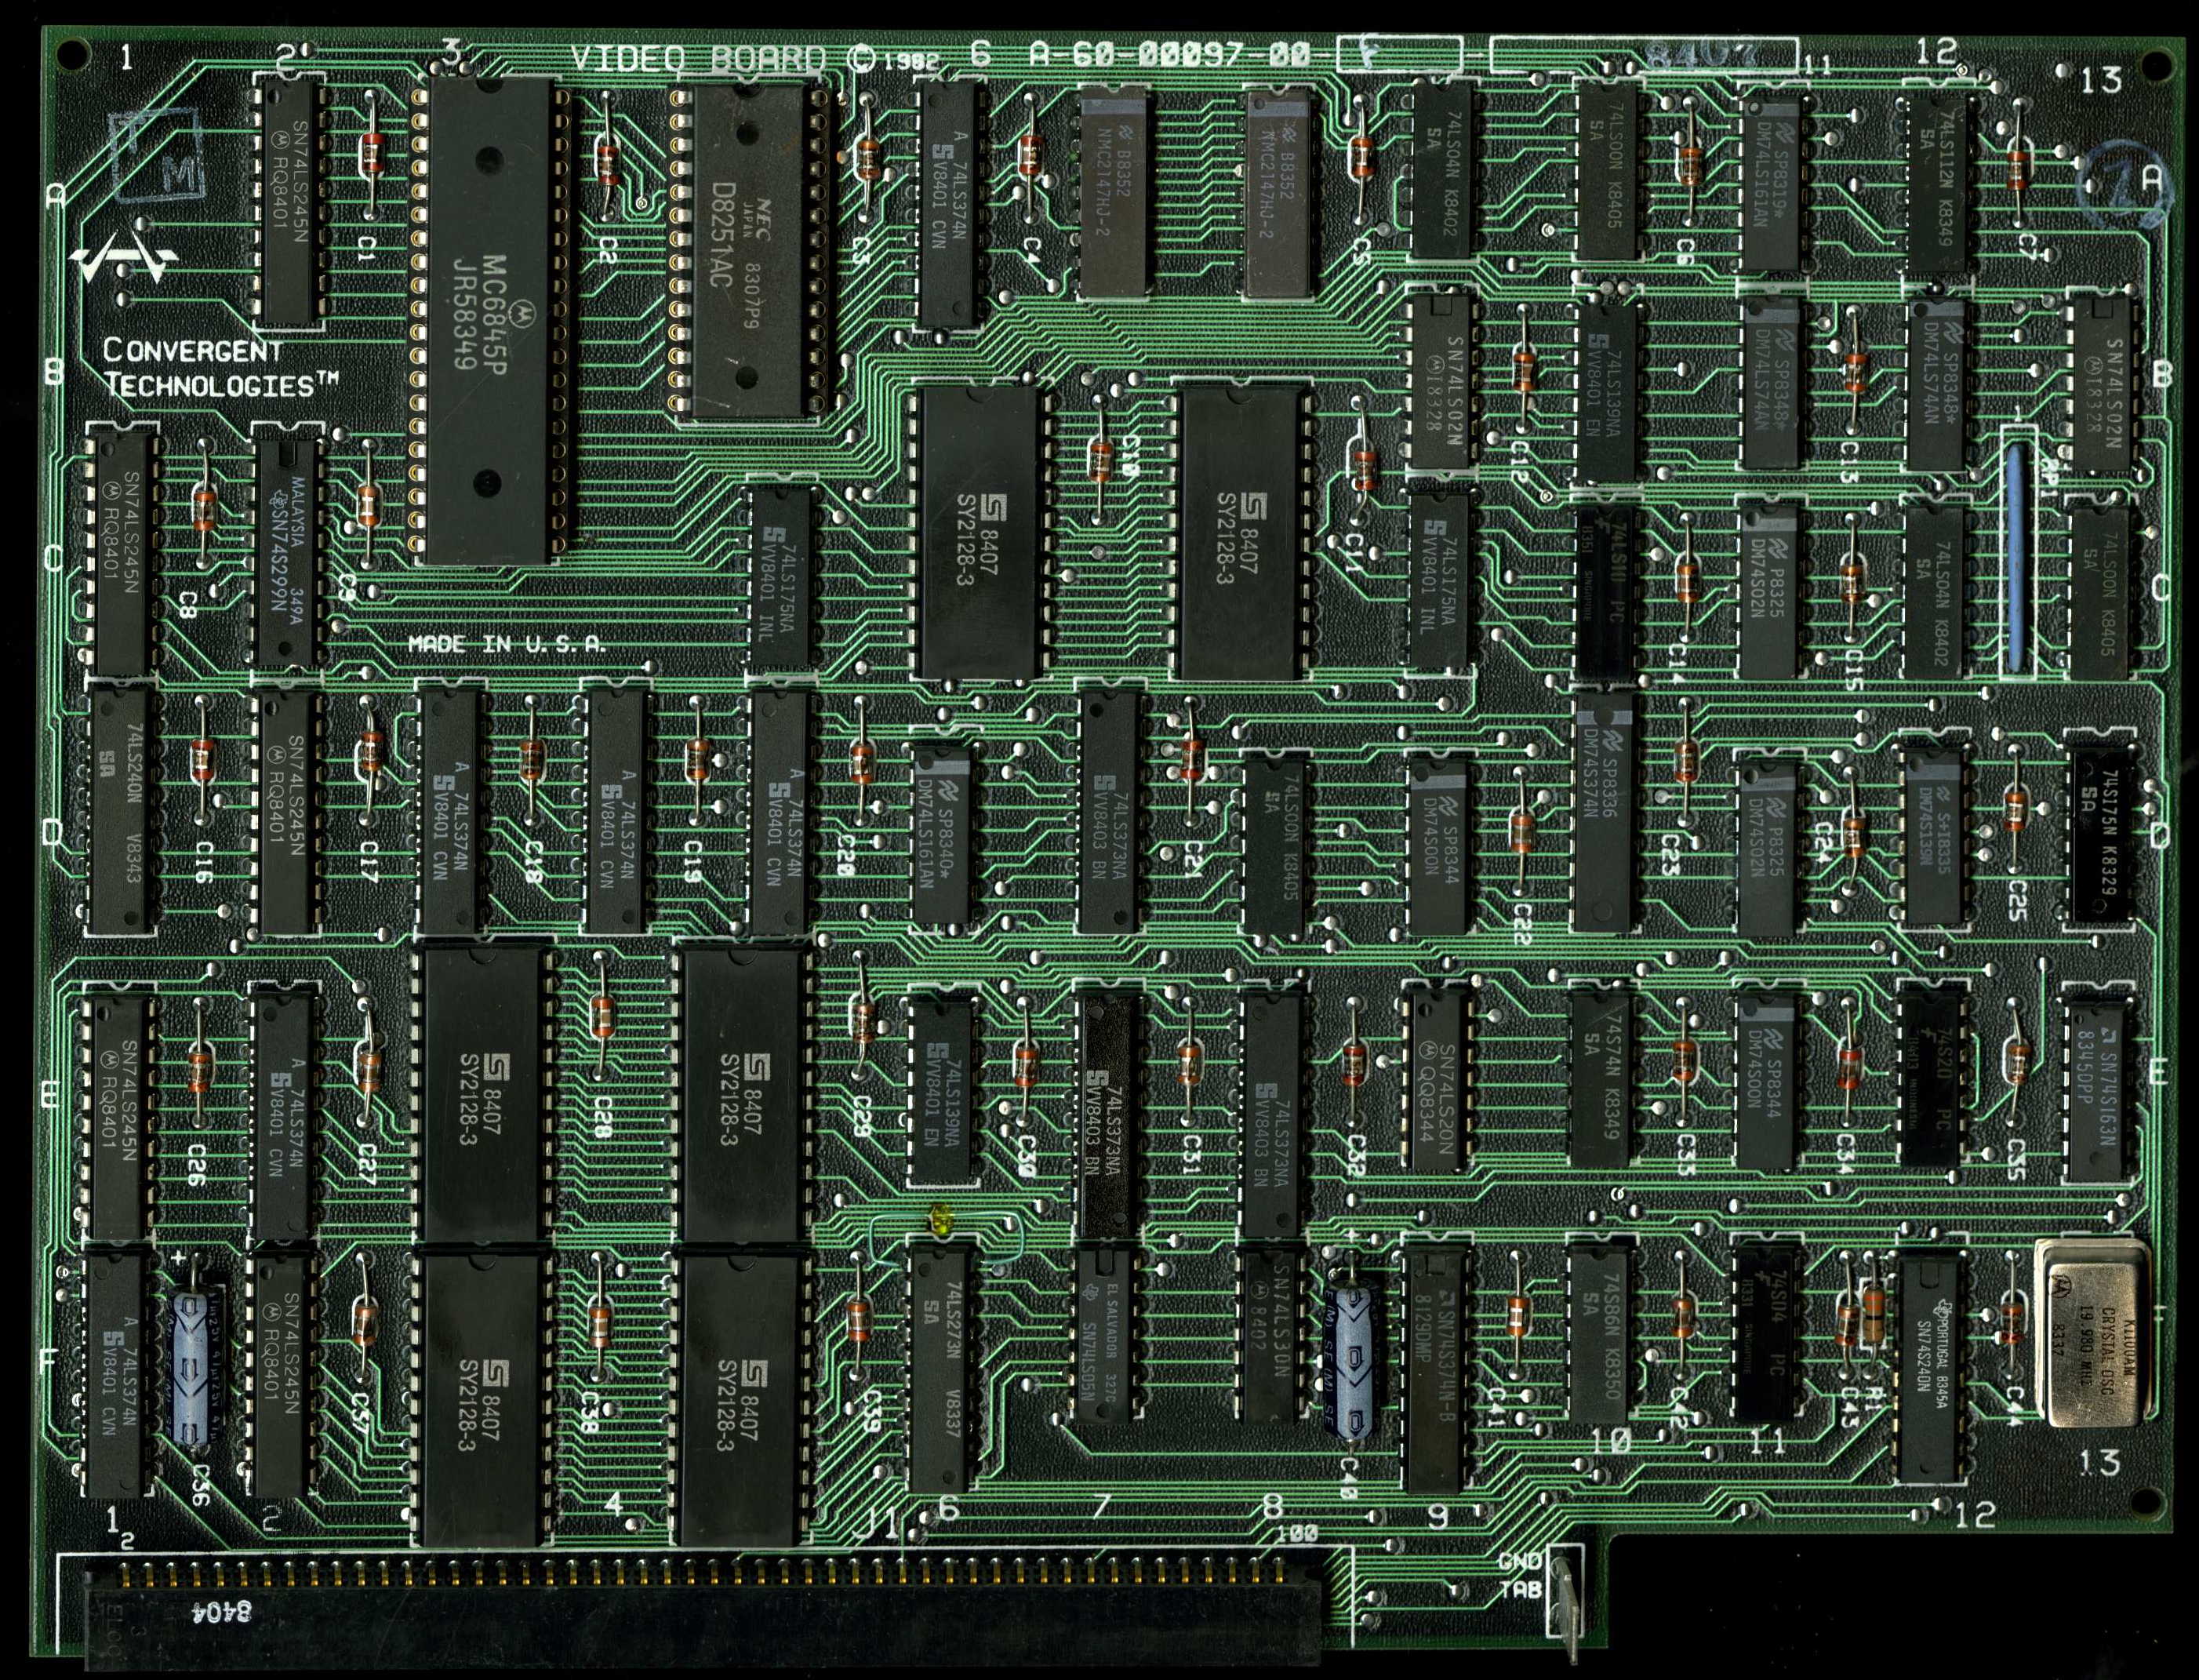Select the NEC D8251AC chip
The height and width of the screenshot is (1680, 2199).
pyautogui.click(x=750, y=250)
